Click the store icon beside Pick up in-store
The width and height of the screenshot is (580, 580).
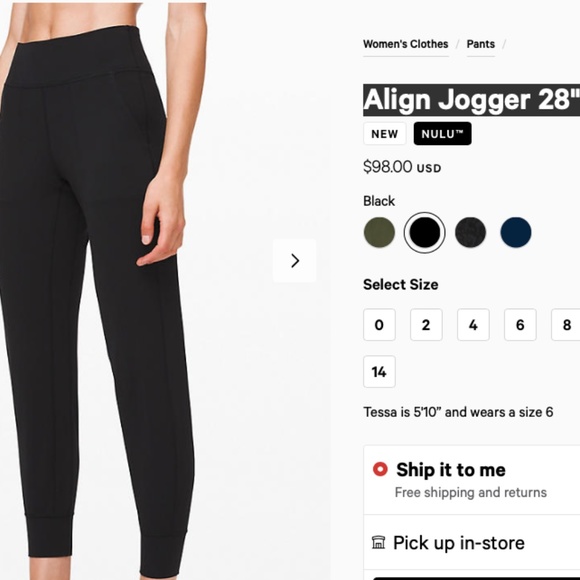[x=378, y=543]
